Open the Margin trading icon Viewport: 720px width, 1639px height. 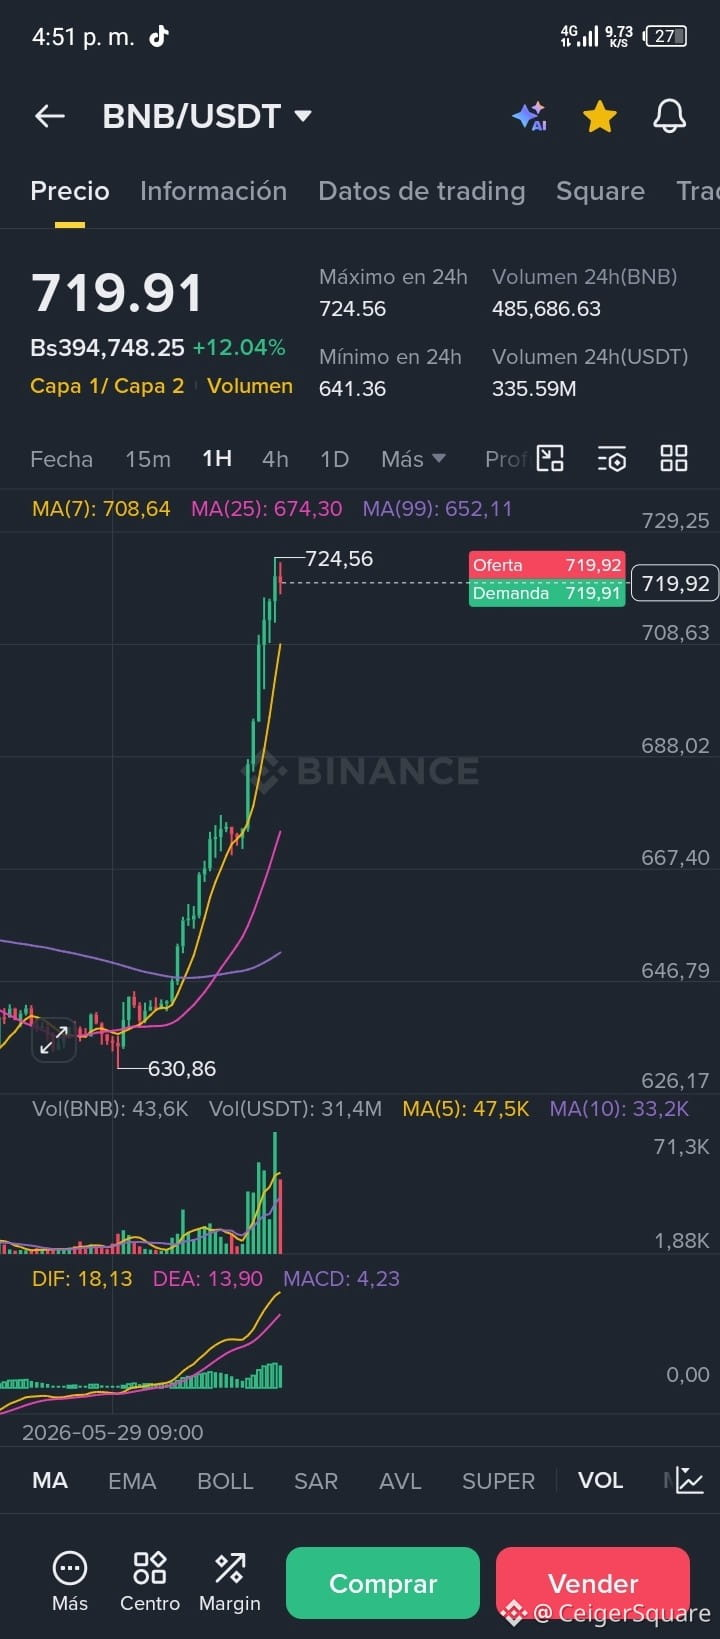pyautogui.click(x=230, y=1581)
